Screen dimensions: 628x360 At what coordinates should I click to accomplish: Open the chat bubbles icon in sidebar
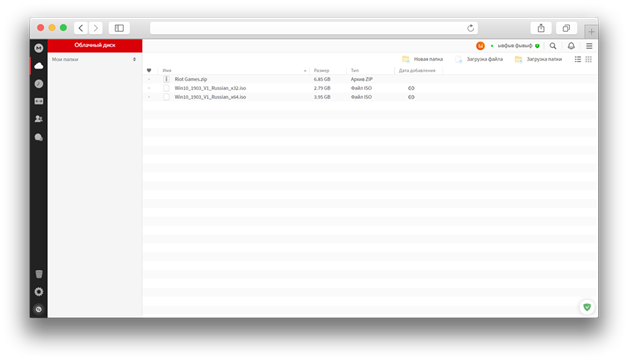pos(38,137)
